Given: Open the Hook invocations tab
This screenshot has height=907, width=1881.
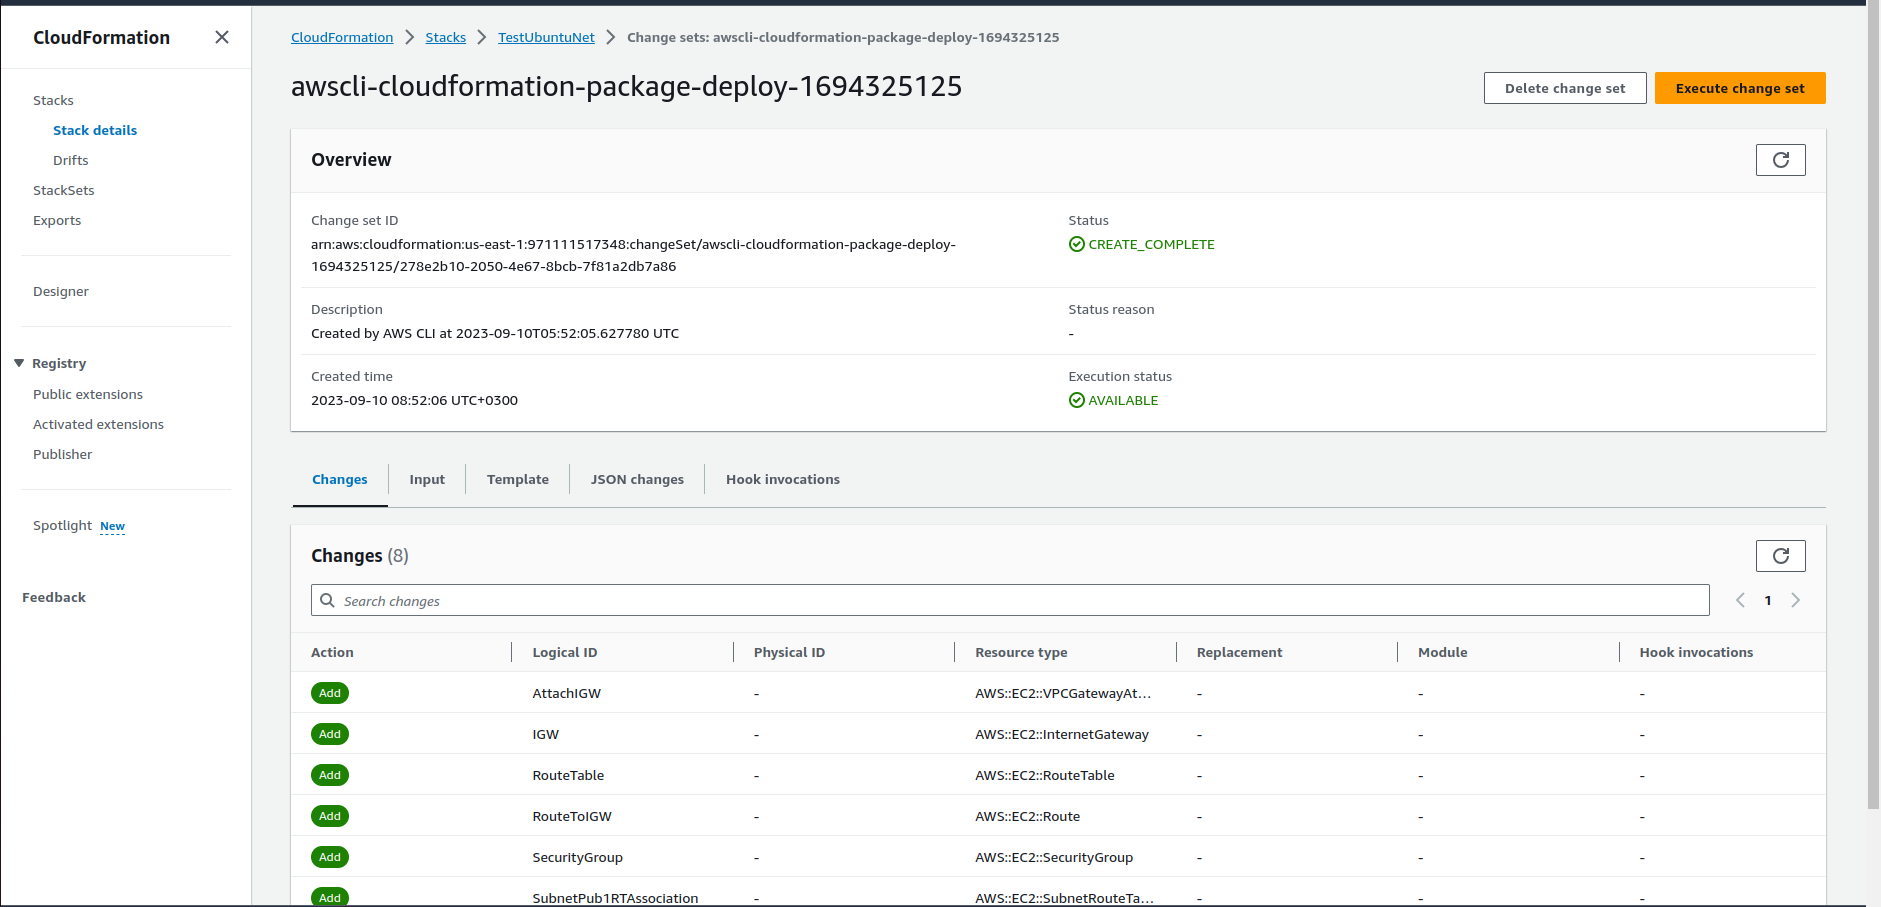Looking at the screenshot, I should (x=783, y=480).
